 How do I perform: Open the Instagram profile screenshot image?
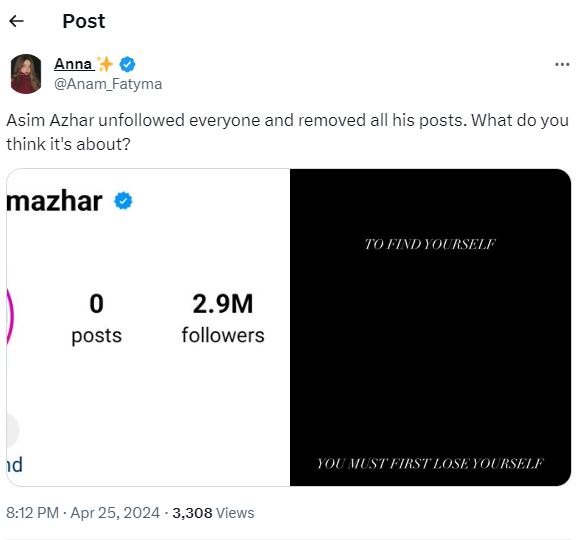(x=148, y=327)
